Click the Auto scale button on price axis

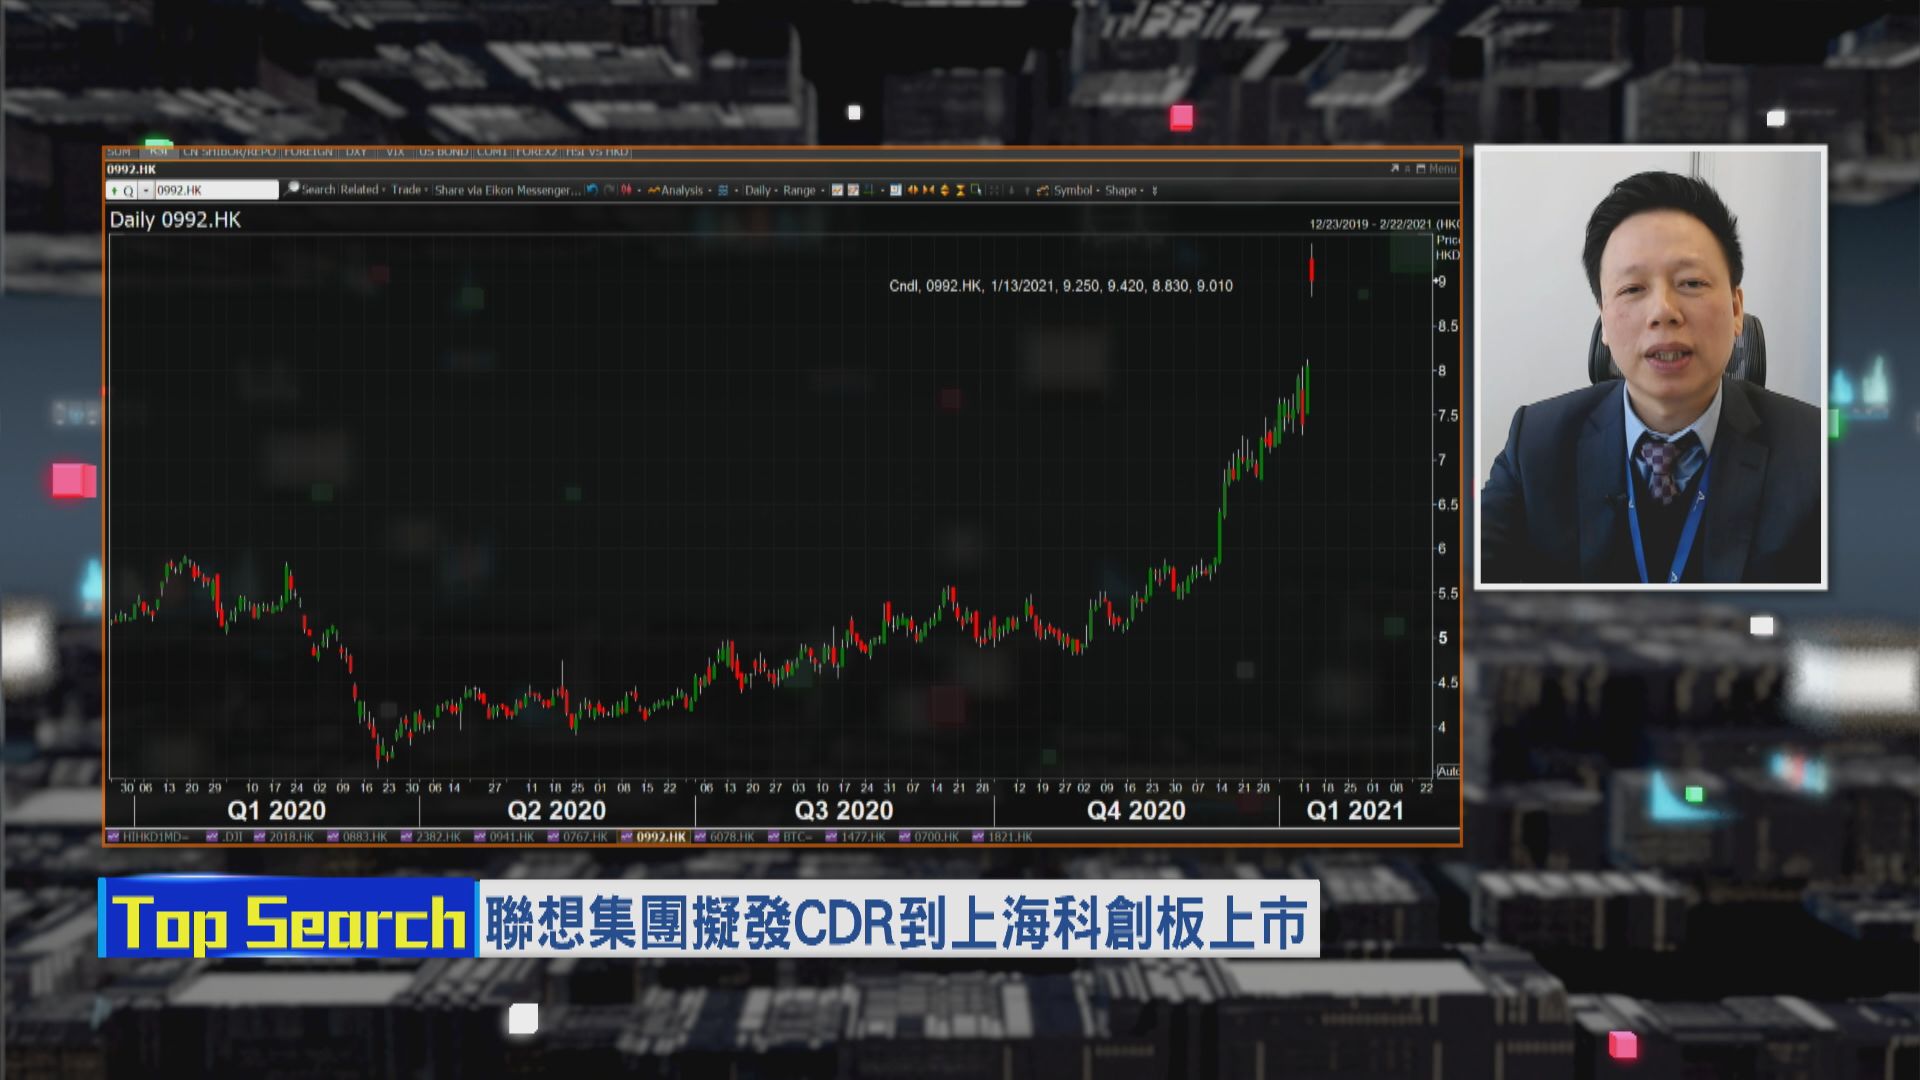tap(1447, 771)
